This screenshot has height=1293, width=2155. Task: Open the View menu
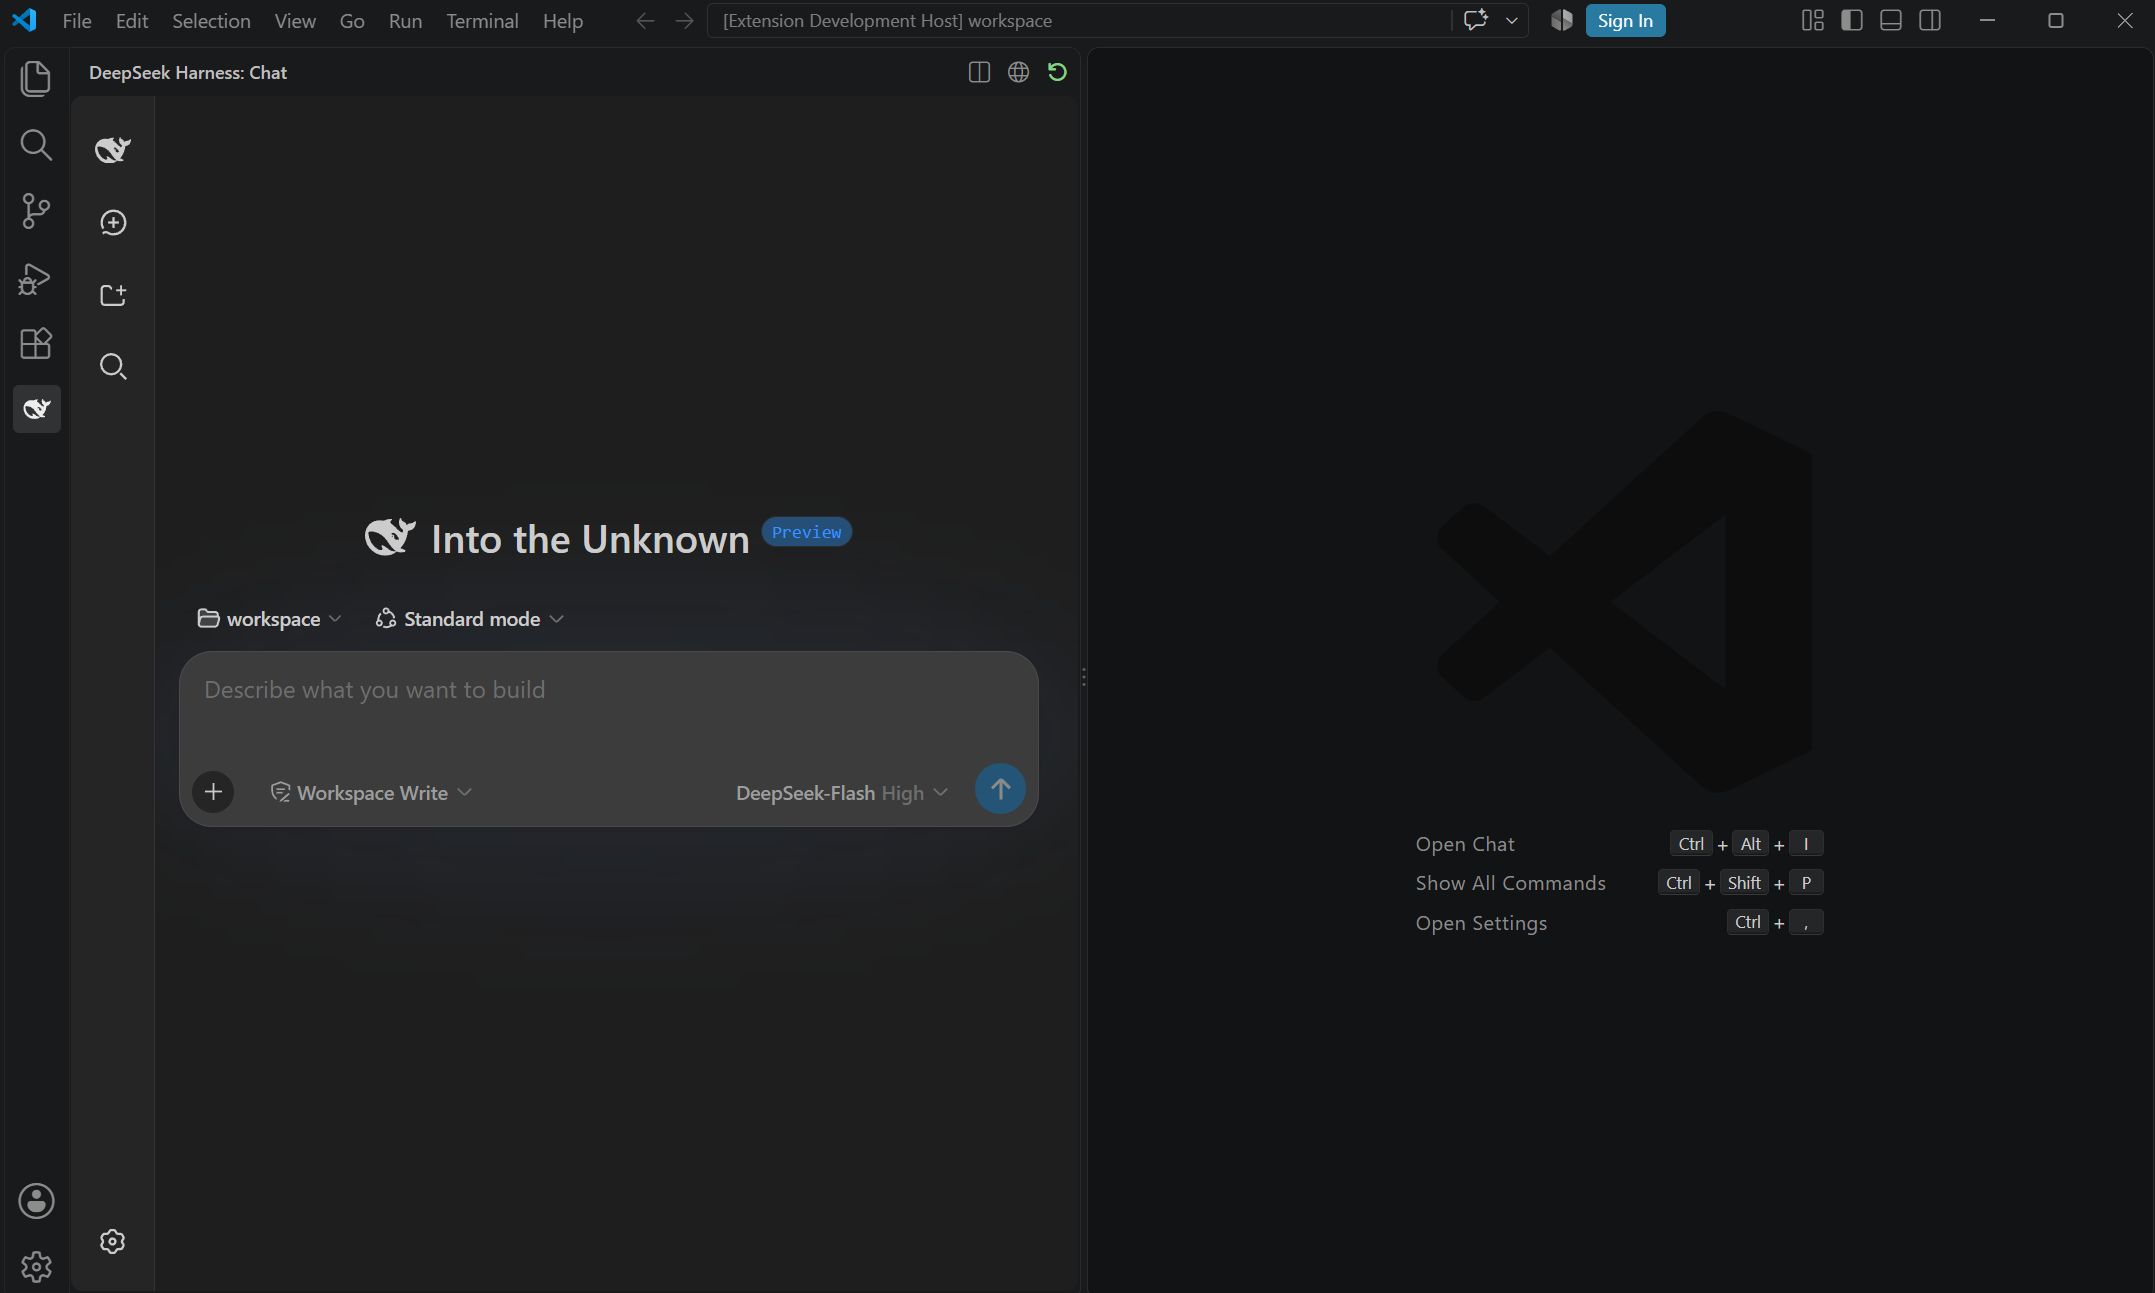coord(295,21)
